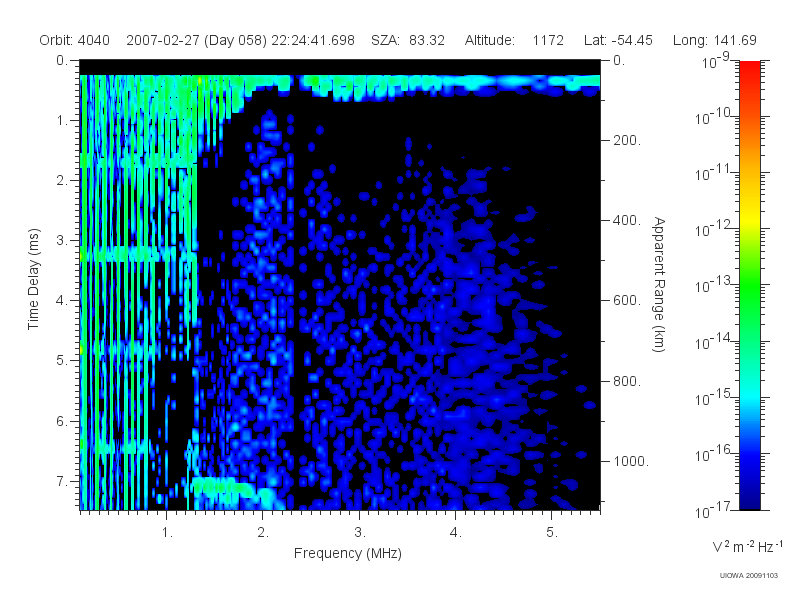Click the '600.' apparent range tick label
This screenshot has height=600, width=800.
(627, 301)
